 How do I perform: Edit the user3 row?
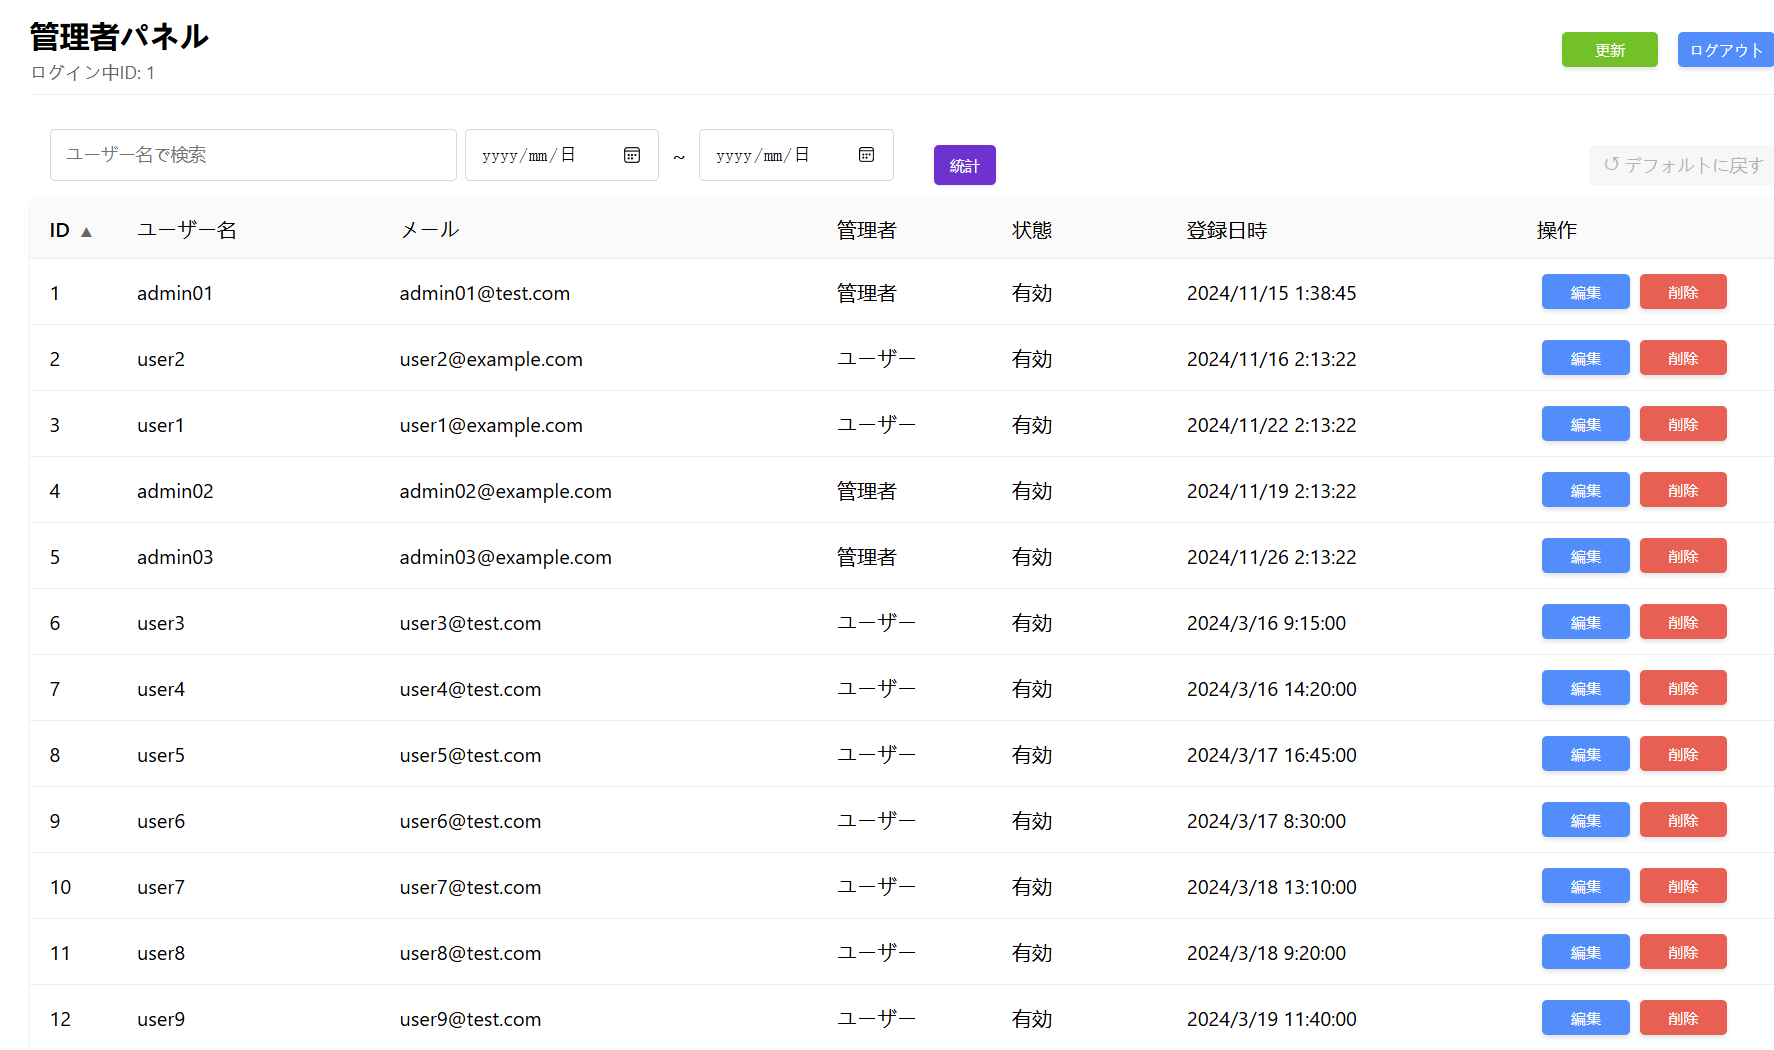1585,622
